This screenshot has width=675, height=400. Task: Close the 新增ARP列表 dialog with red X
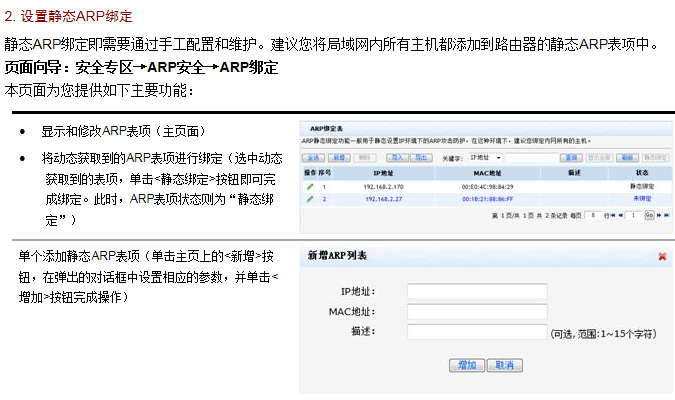[662, 257]
